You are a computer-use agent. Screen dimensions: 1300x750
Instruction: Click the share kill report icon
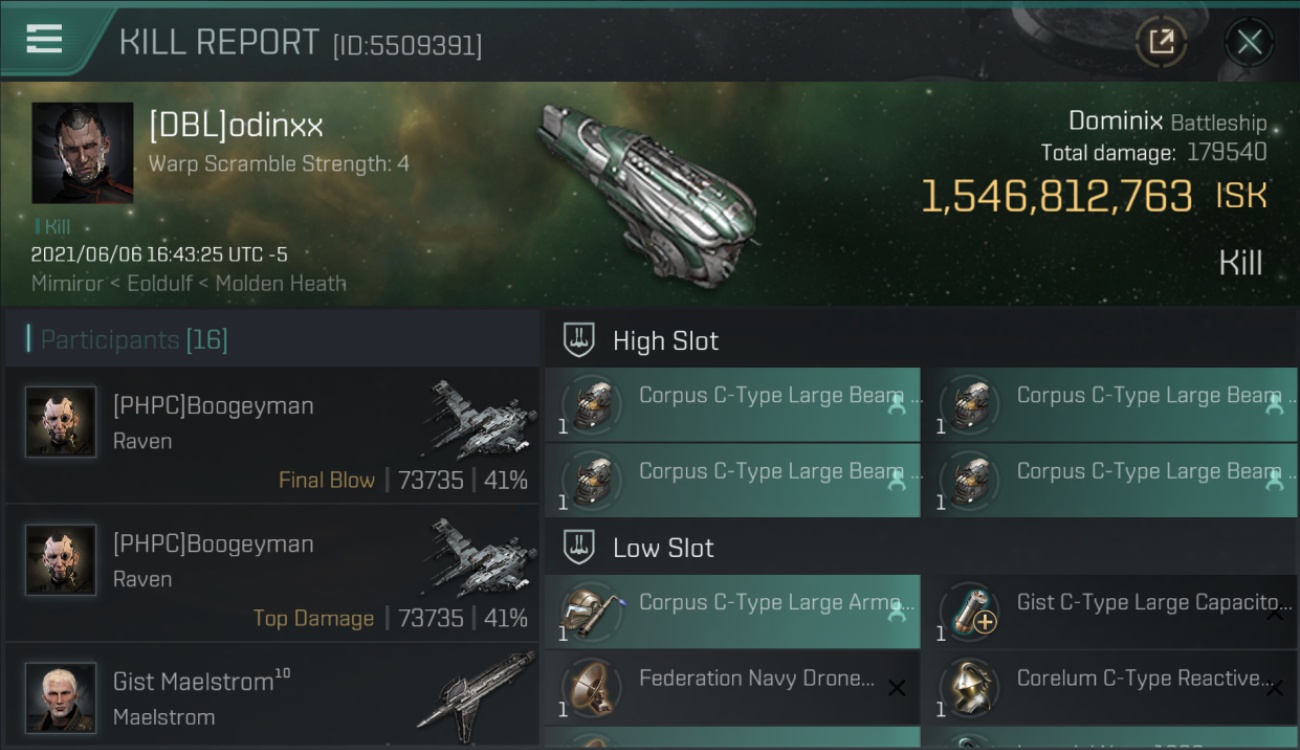coord(1161,42)
